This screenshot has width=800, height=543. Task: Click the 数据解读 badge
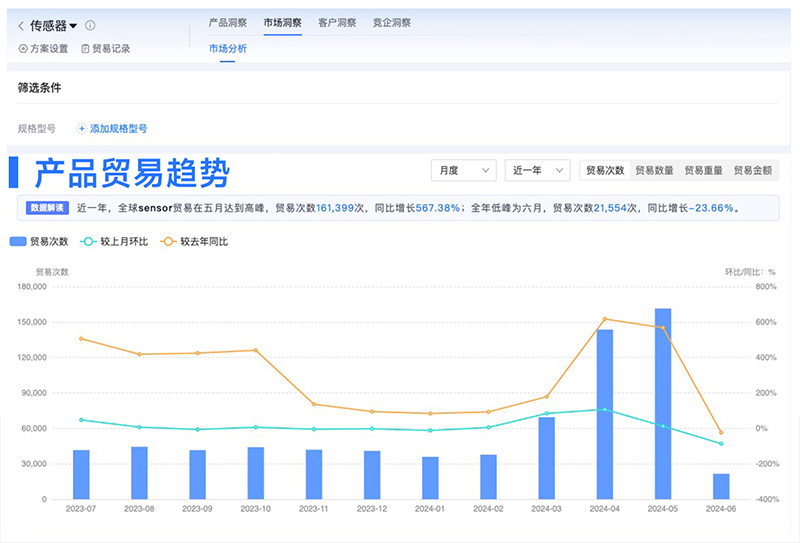tap(47, 208)
